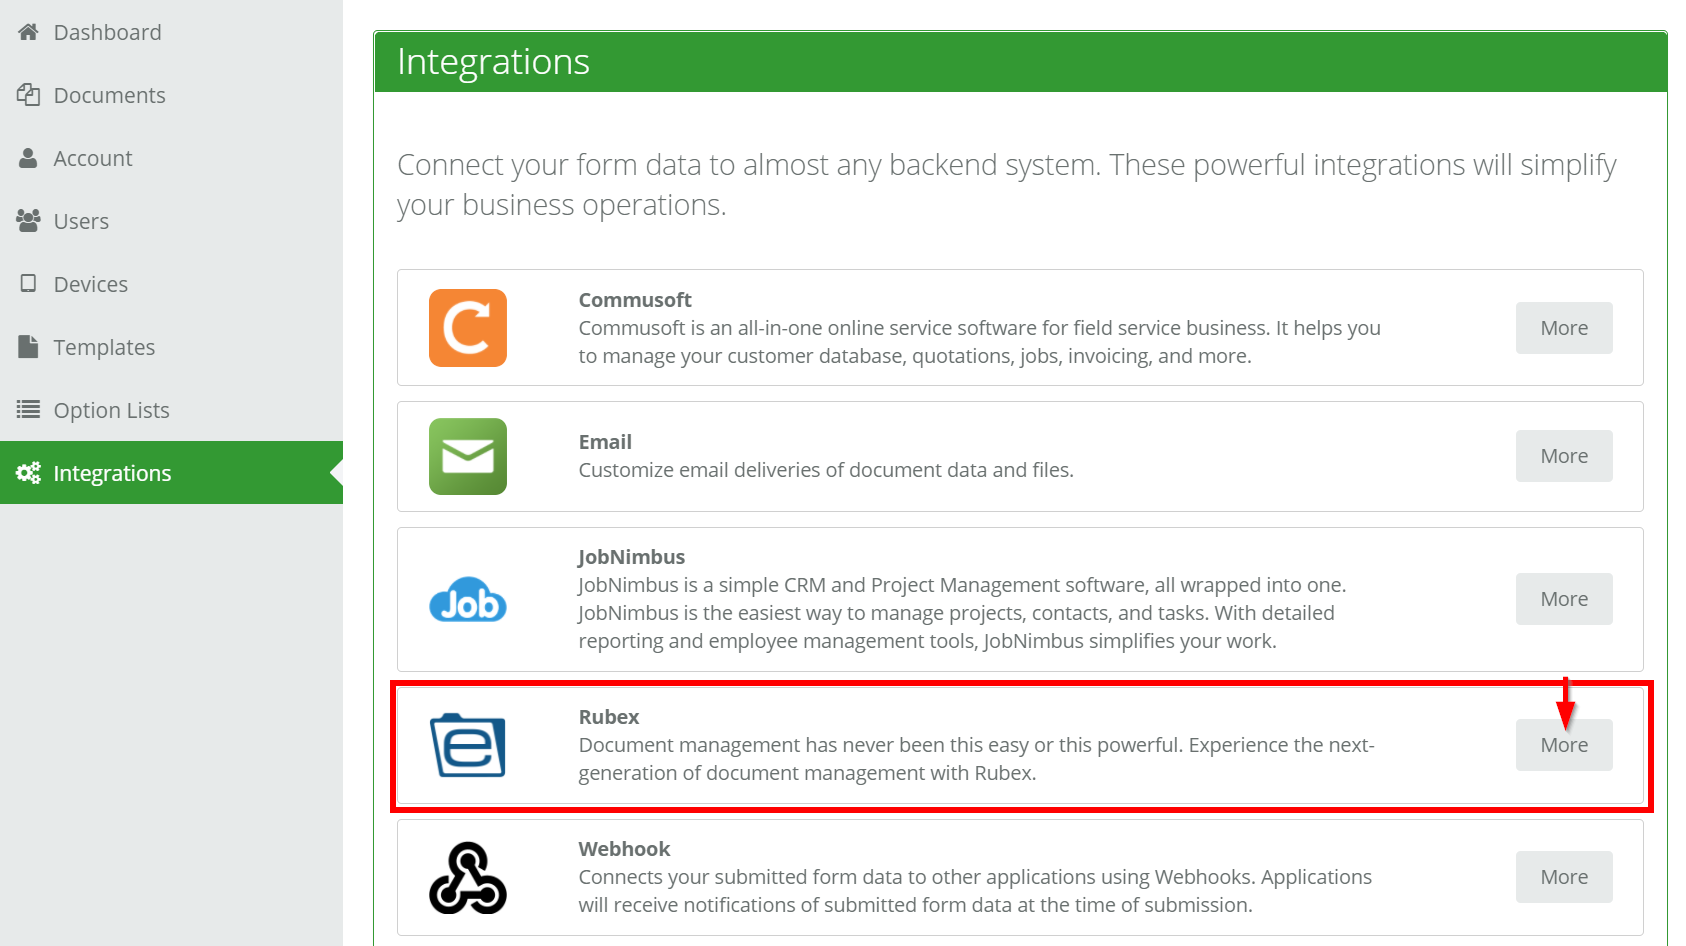
Task: Select Templates in the sidebar
Action: click(171, 347)
